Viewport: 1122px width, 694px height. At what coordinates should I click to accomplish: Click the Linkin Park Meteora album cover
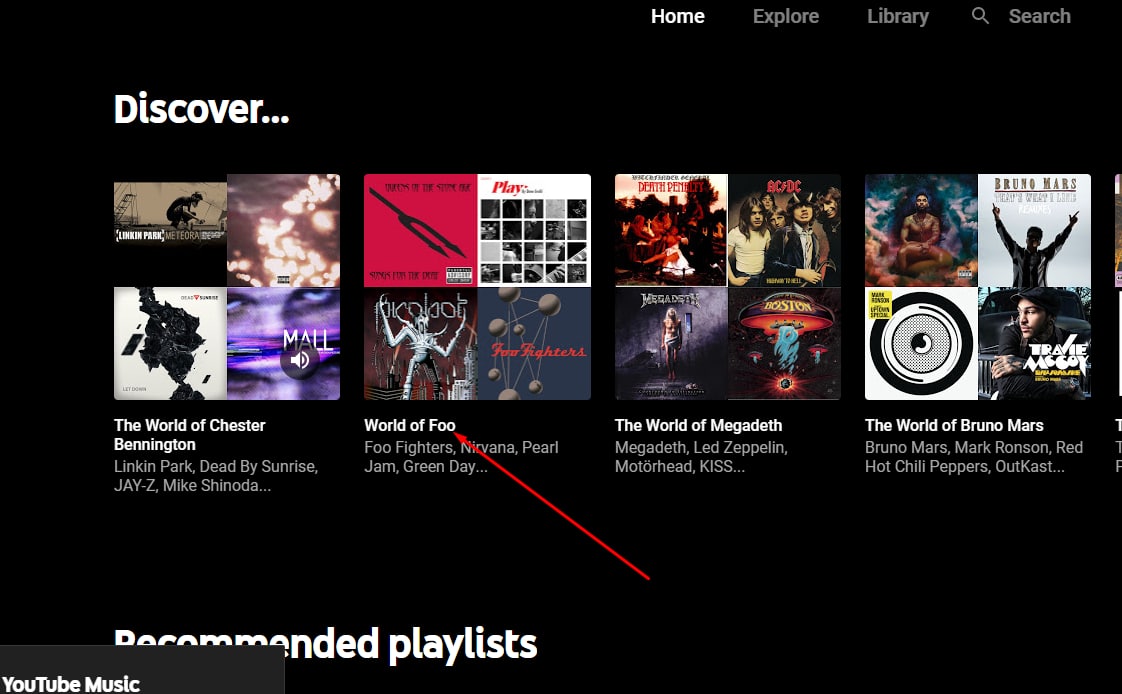point(170,230)
